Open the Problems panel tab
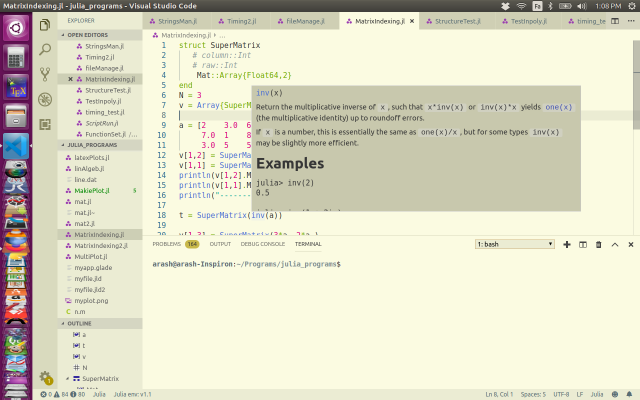640x400 pixels. pos(176,244)
